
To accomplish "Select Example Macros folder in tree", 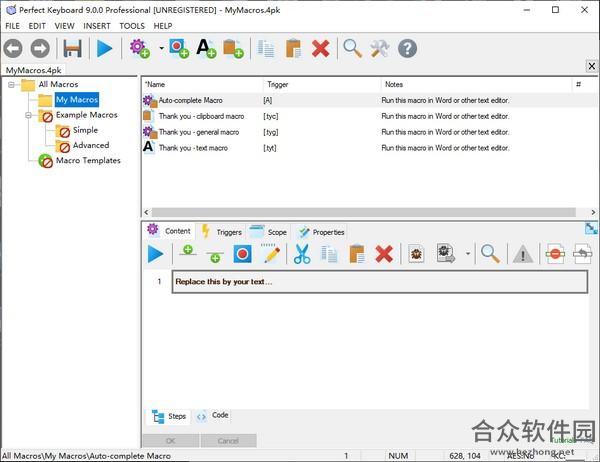I will 86,115.
